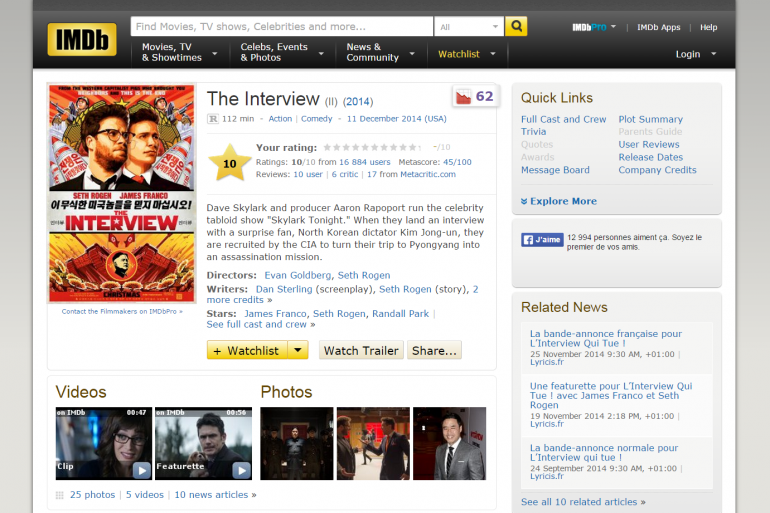Open star Randall Park's page
This screenshot has height=513, width=770.
(400, 314)
